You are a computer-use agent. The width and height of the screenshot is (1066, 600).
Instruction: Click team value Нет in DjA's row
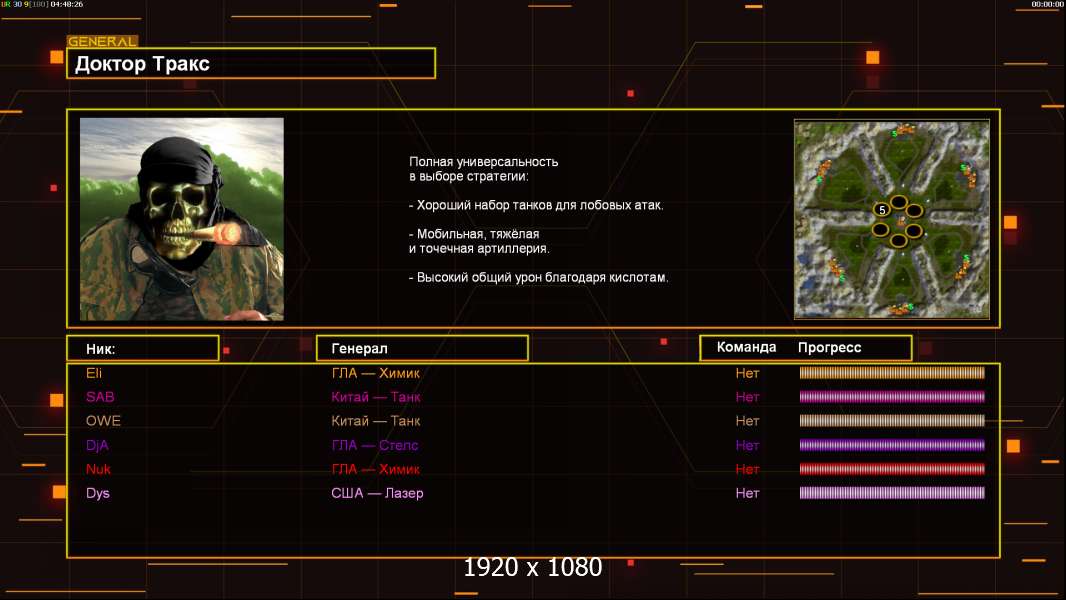(747, 445)
